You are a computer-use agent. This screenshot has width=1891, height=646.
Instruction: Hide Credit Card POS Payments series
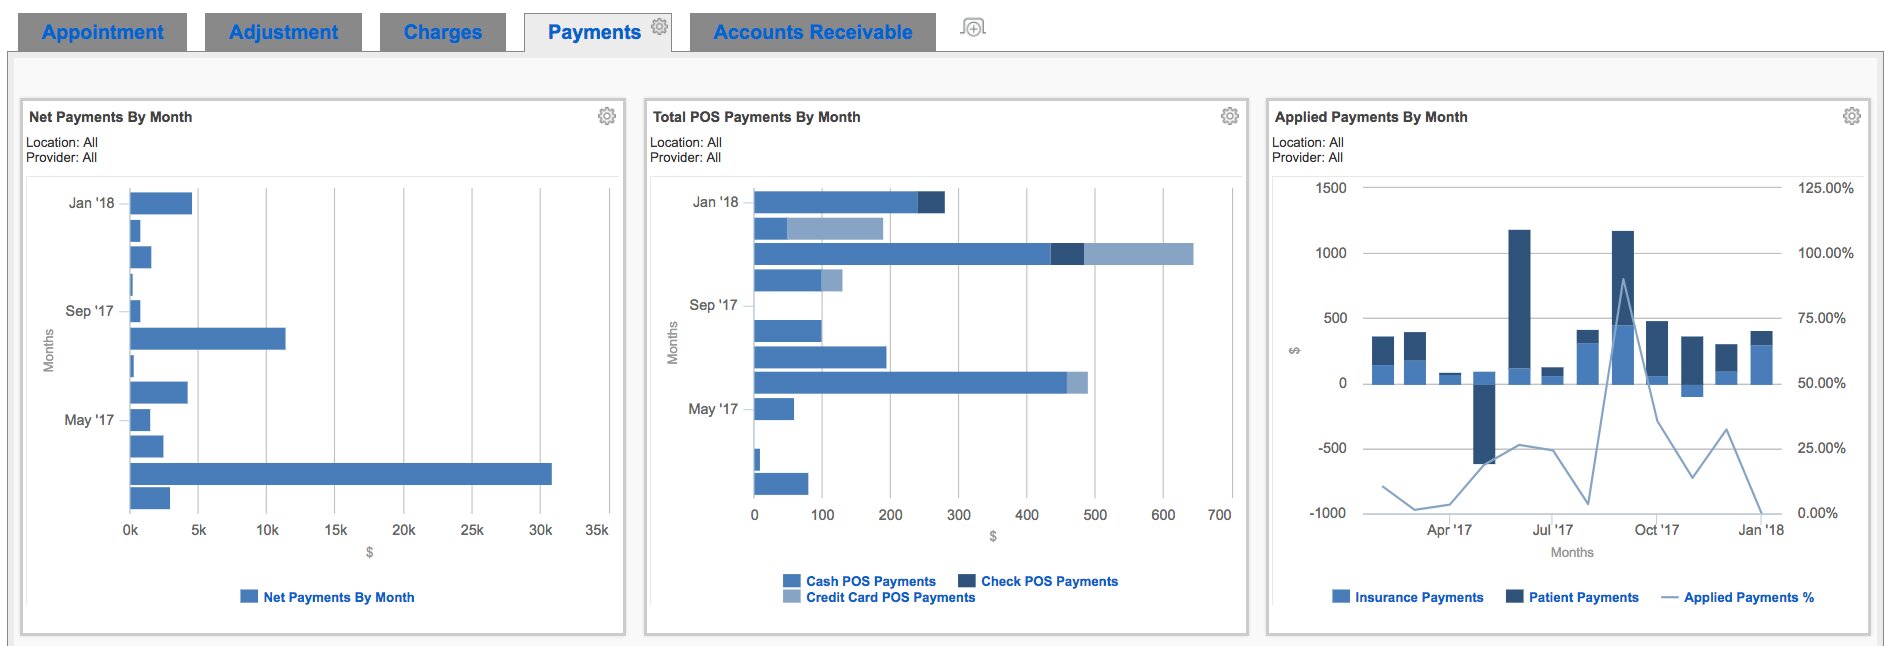890,597
